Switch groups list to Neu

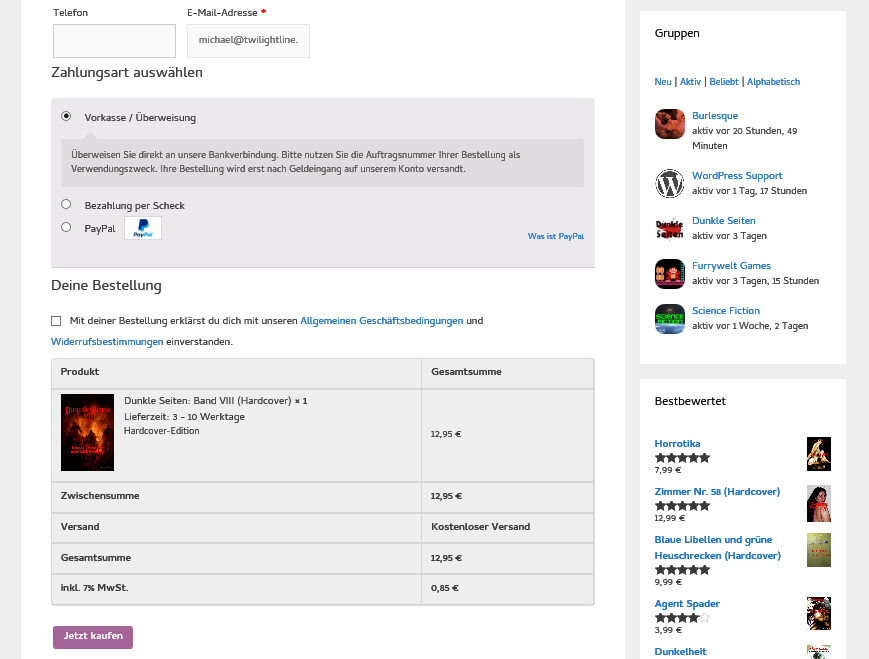click(x=662, y=82)
